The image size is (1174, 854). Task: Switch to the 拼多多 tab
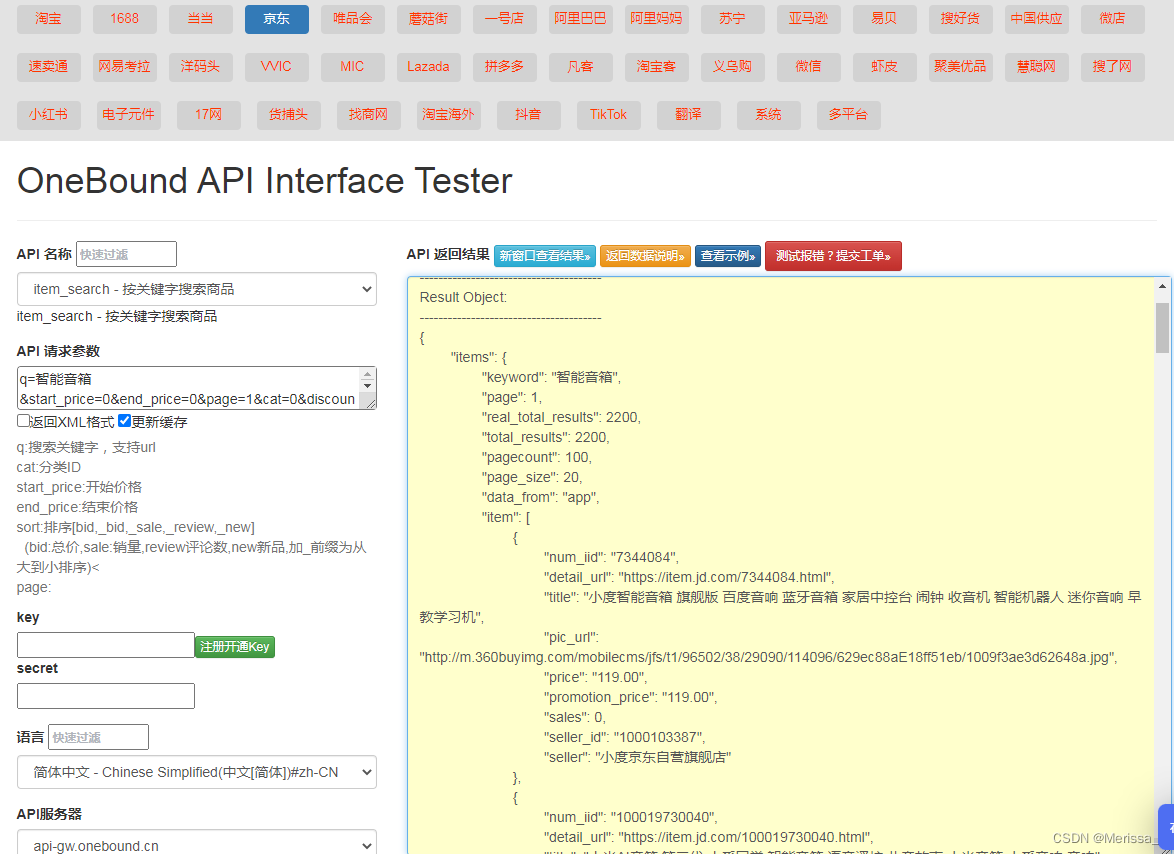(x=505, y=67)
